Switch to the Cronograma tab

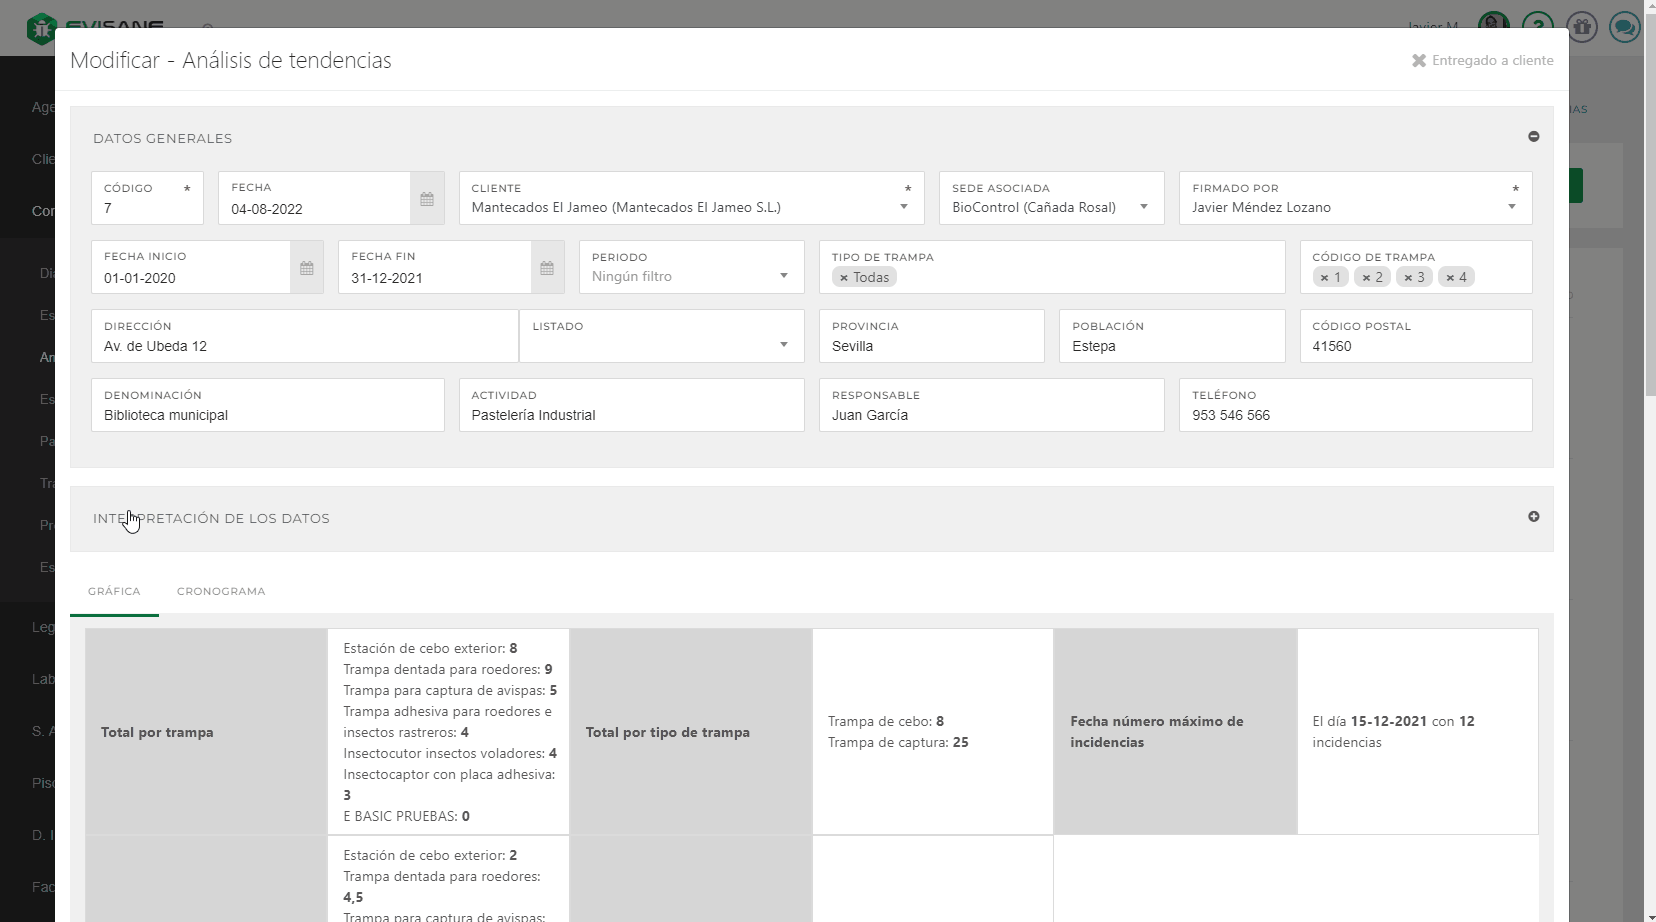tap(221, 592)
